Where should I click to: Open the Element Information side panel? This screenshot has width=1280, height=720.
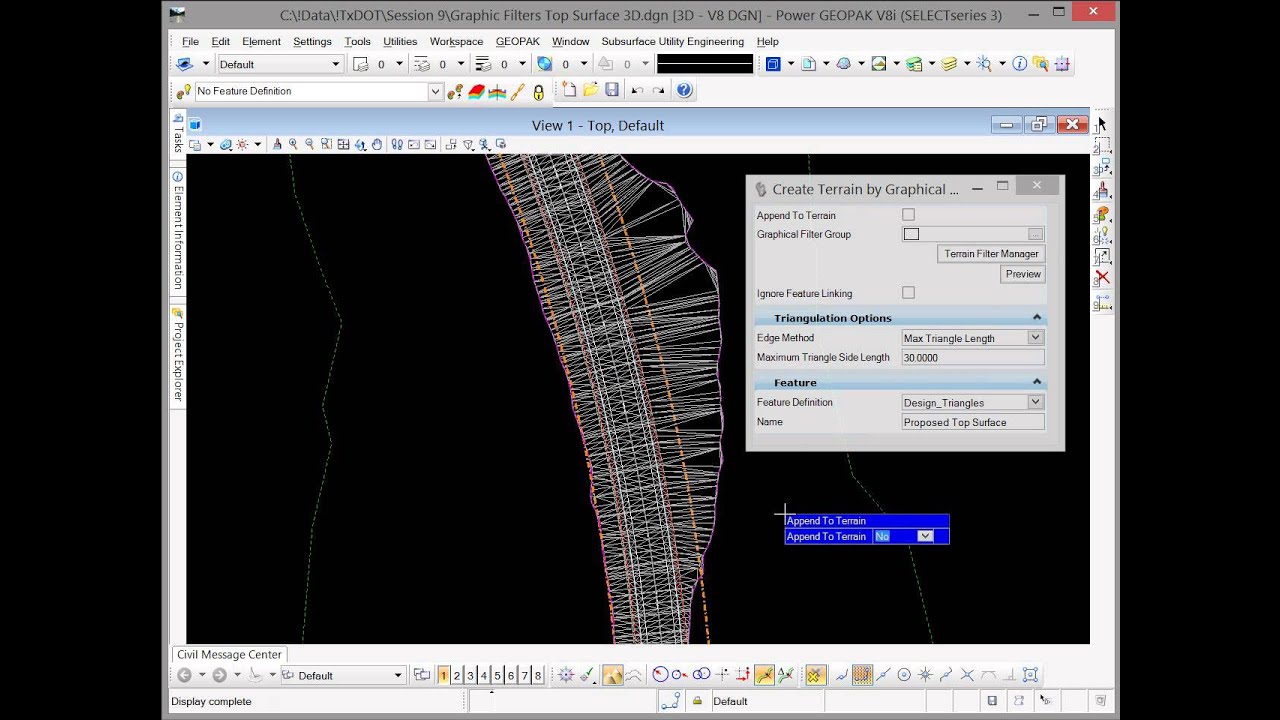click(x=178, y=231)
